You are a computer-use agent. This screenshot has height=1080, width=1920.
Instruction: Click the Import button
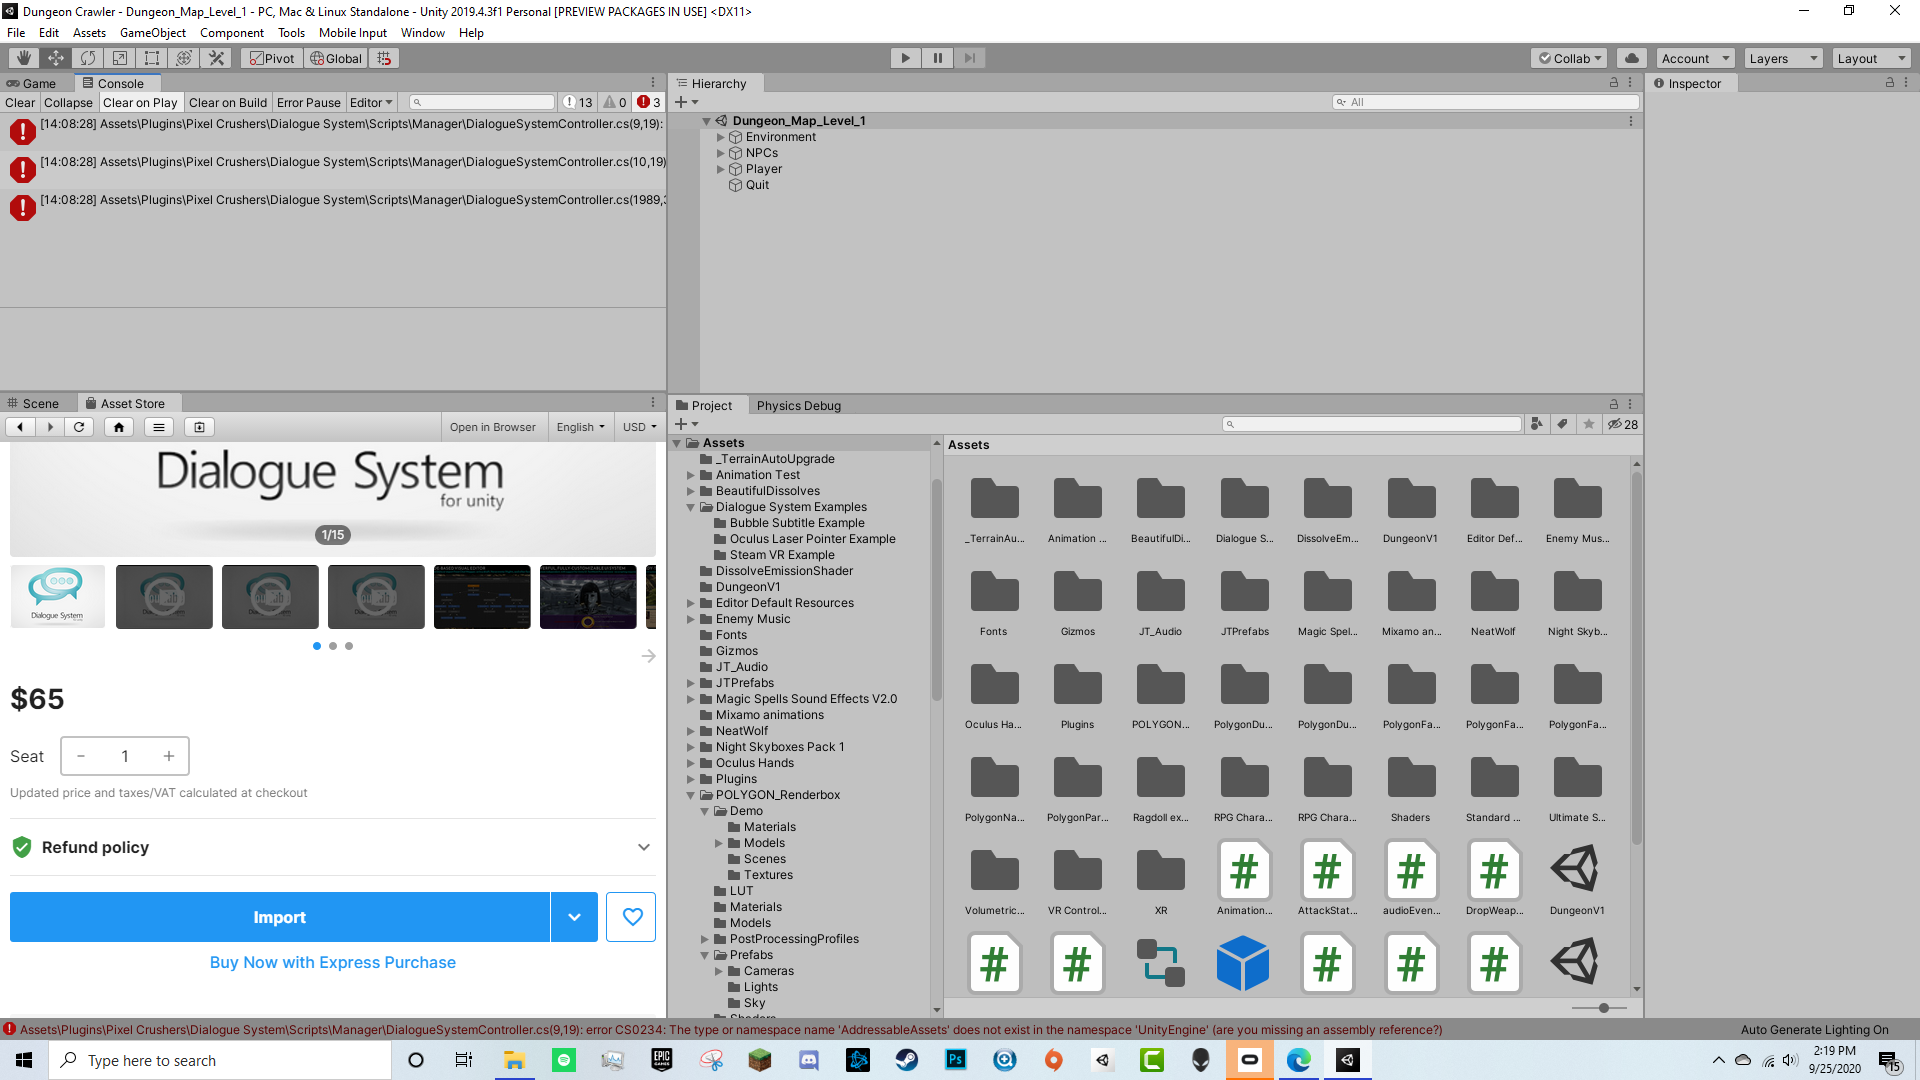pos(279,917)
